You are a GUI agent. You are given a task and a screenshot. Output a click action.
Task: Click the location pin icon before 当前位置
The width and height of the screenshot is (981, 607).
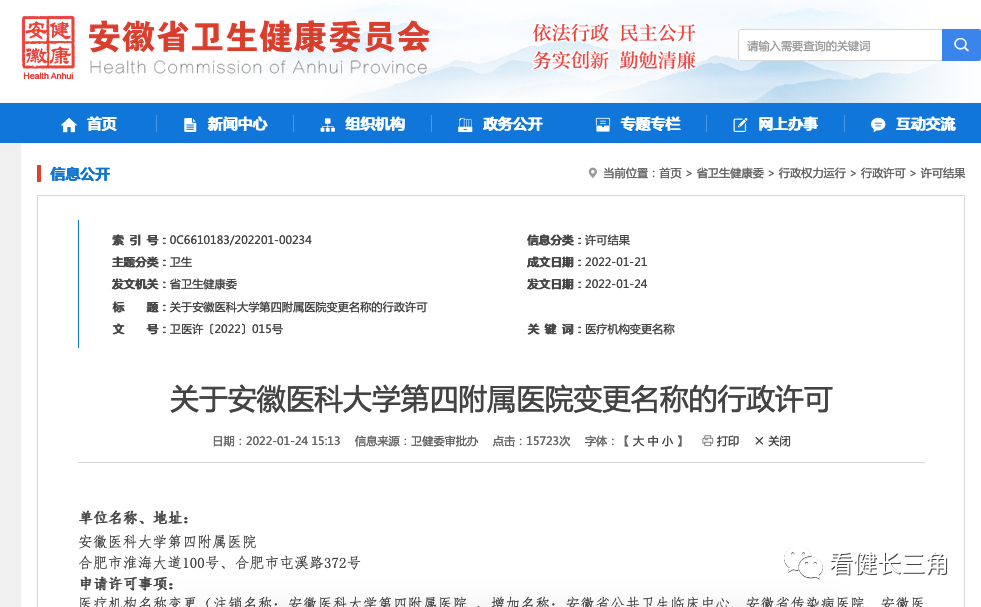[x=592, y=173]
